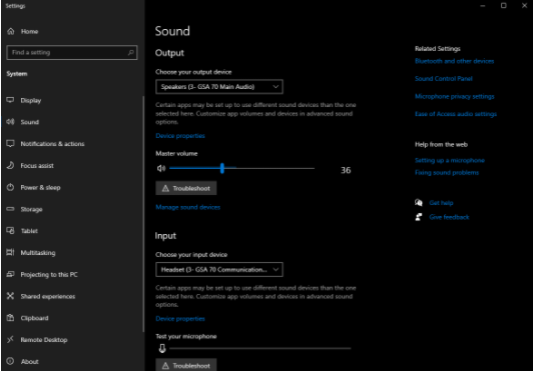Navigate to Multitasking settings
Screen dimensions: 534x371
tap(38, 253)
